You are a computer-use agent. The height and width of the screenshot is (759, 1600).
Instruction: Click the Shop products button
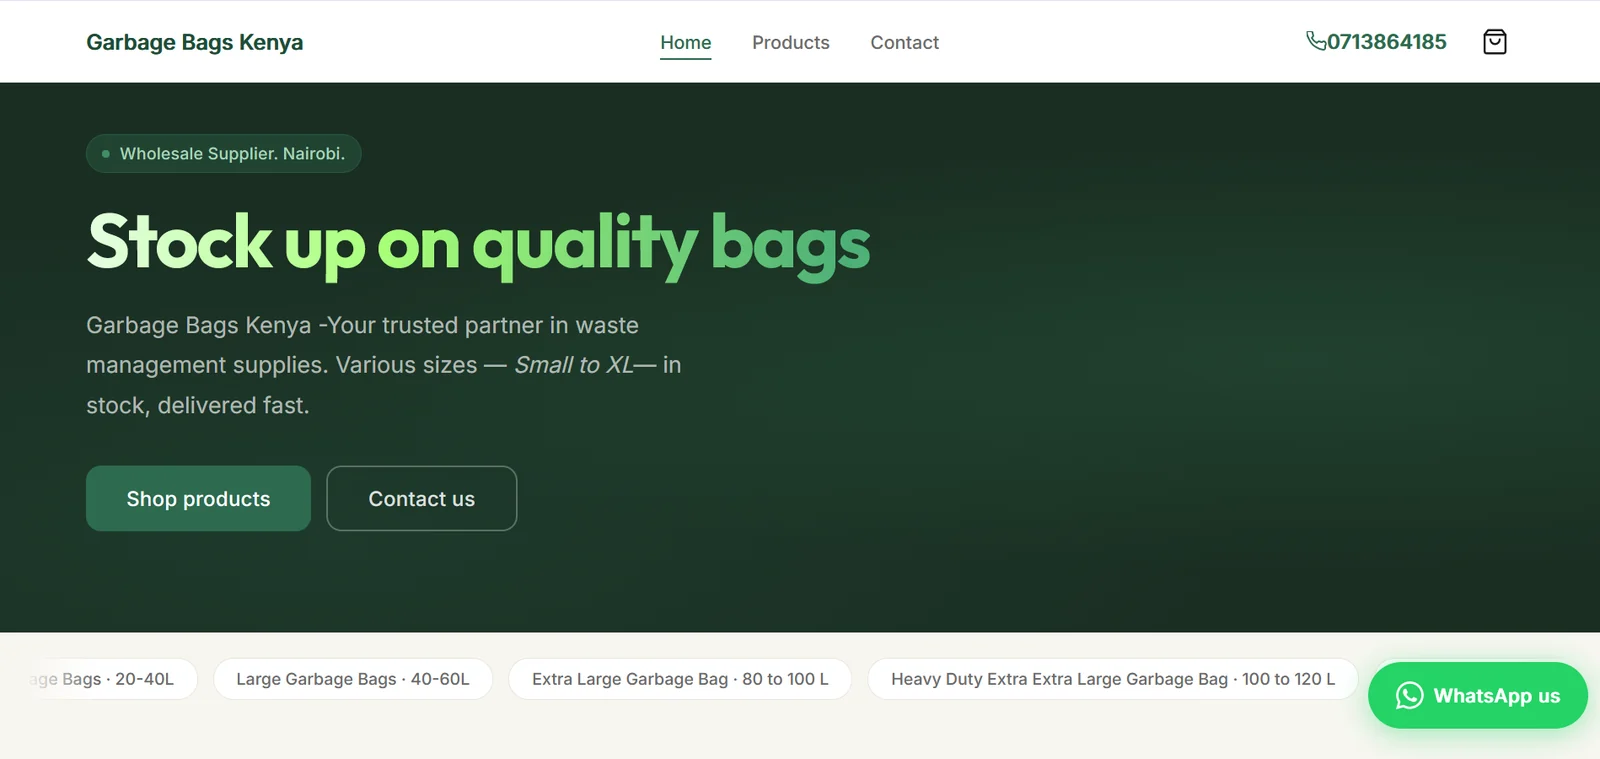tap(198, 498)
